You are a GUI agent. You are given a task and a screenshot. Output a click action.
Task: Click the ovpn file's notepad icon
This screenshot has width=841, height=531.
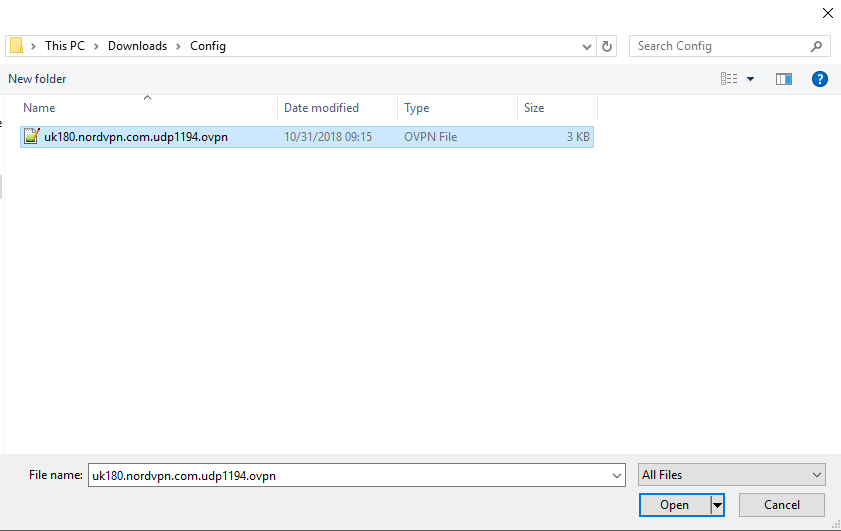tap(32, 136)
